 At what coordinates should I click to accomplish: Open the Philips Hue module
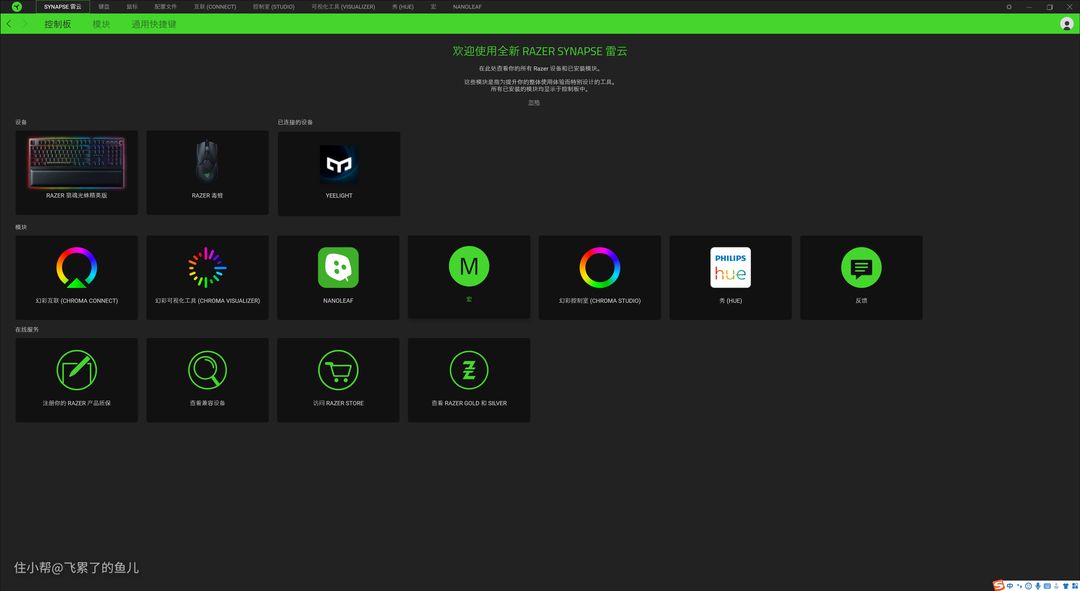tap(730, 268)
